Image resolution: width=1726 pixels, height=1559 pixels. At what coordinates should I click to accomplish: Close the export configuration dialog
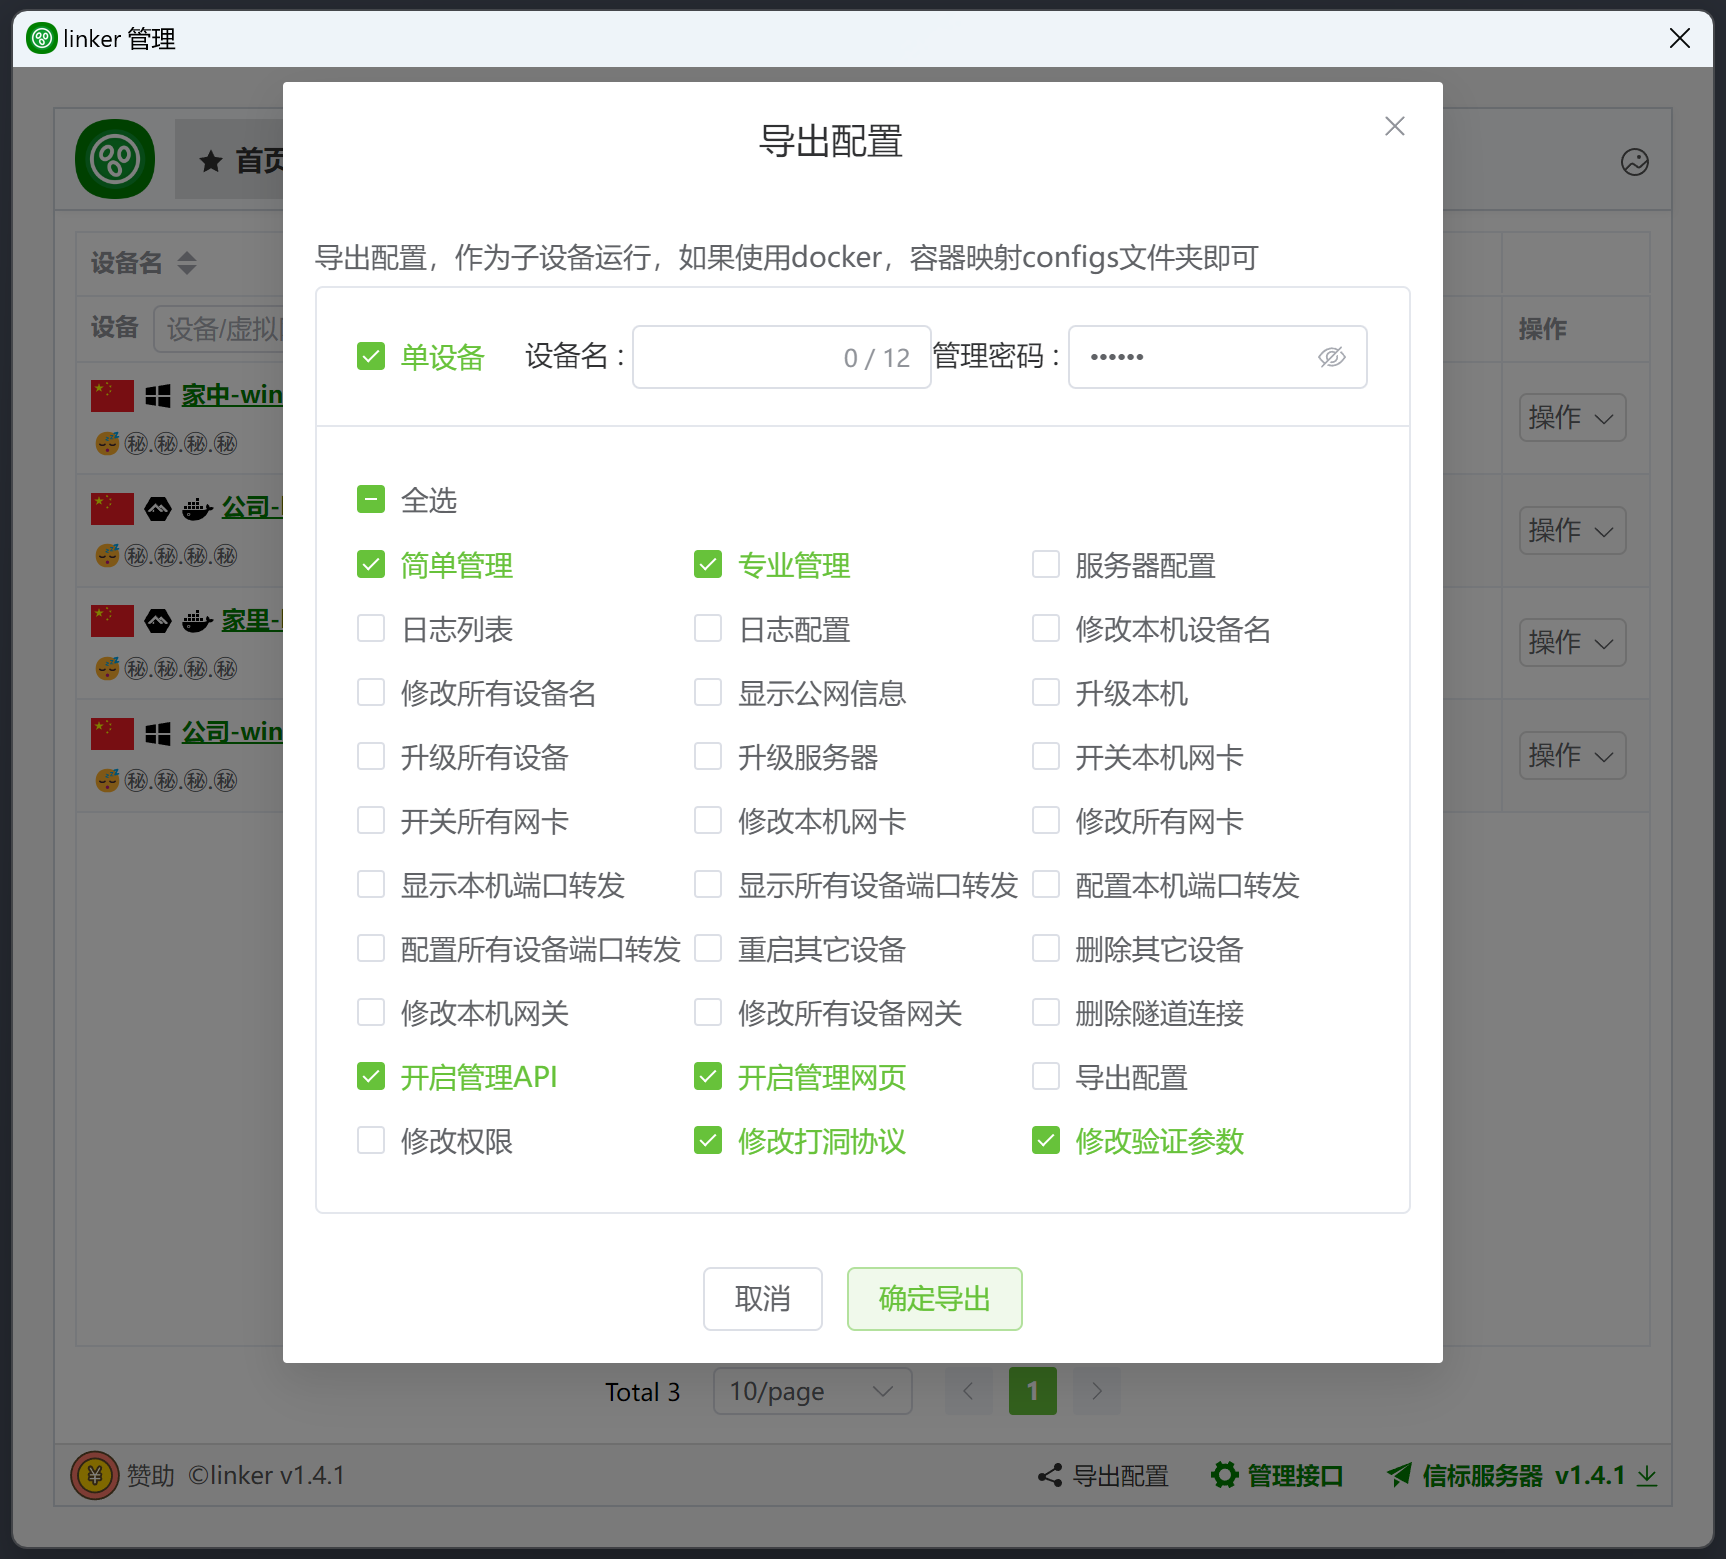(1394, 126)
